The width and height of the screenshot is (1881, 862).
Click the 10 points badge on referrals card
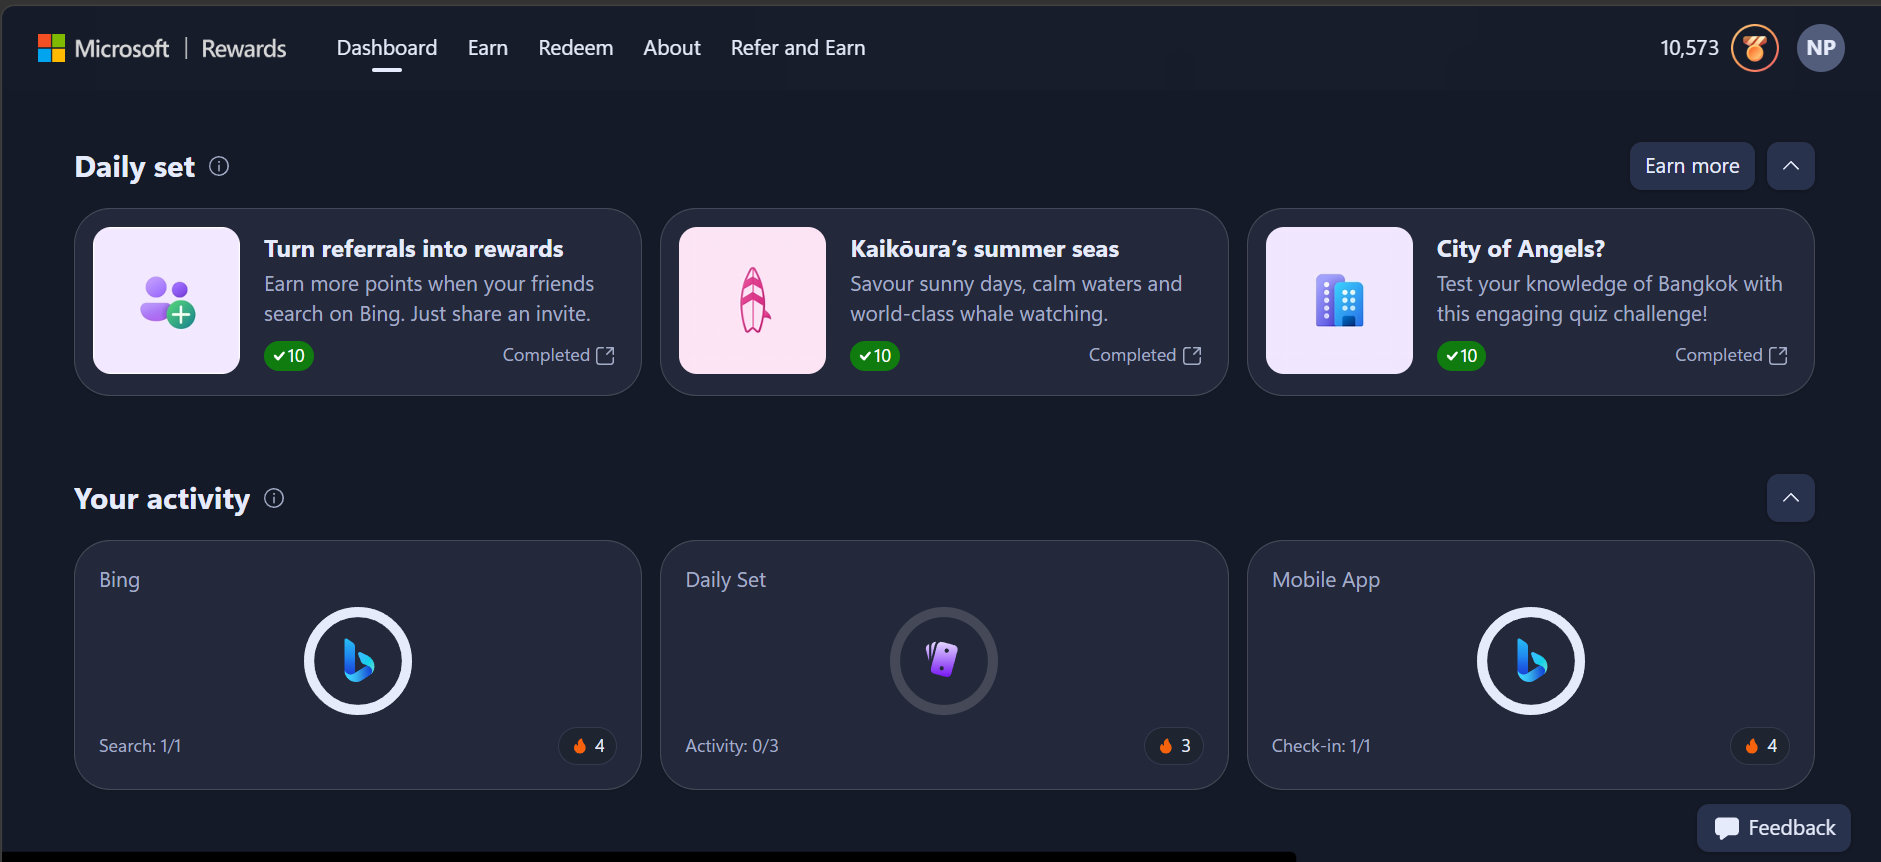[x=289, y=356]
